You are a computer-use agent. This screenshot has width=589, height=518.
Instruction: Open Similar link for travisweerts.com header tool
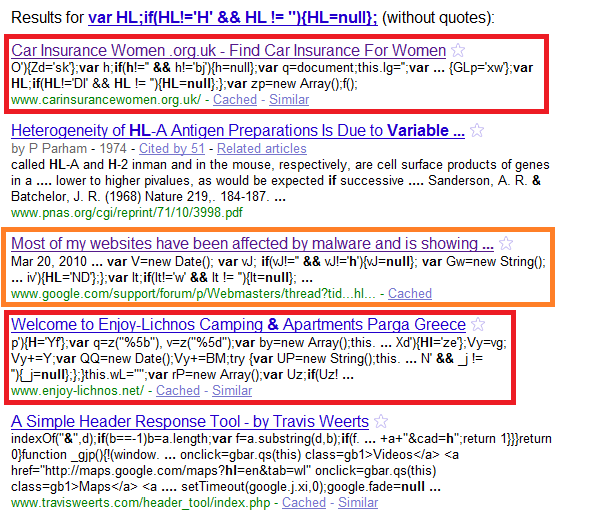(x=358, y=503)
